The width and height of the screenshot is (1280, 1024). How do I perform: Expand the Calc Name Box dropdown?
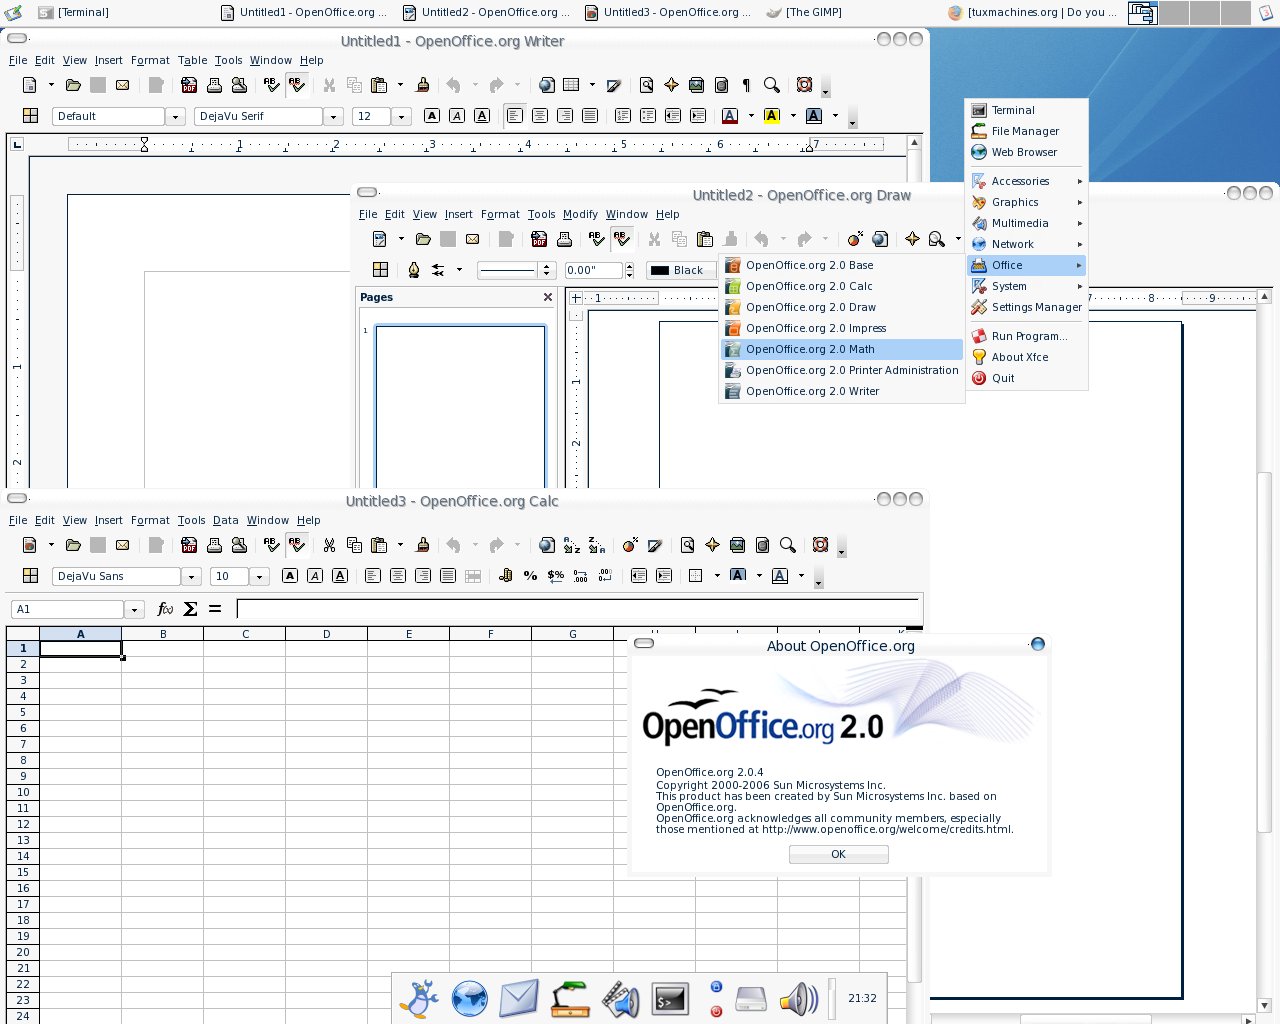pos(134,610)
